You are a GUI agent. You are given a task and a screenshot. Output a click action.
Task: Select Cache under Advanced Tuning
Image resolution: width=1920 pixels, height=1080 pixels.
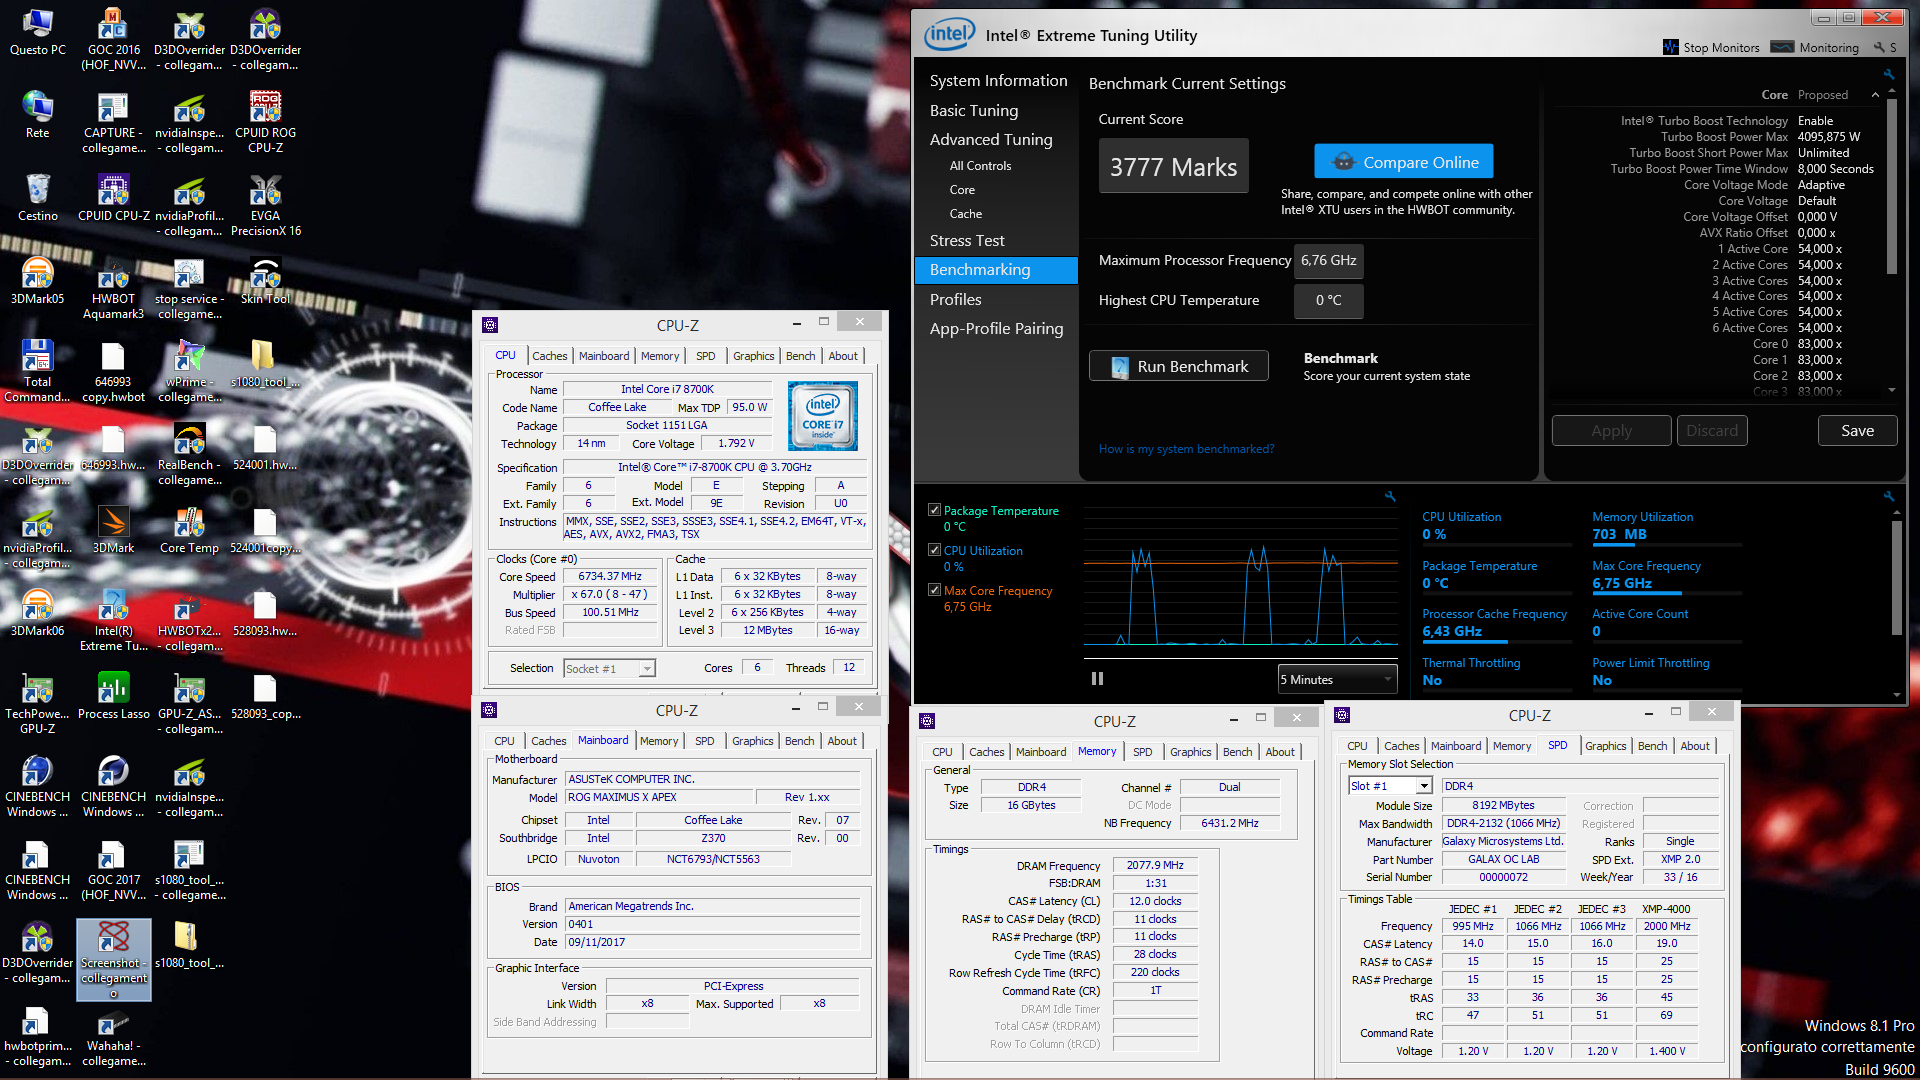965,214
